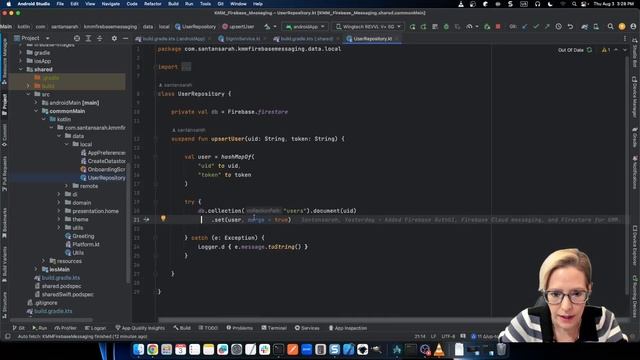Viewport: 640px width, 360px height.
Task: Click the Debug bug icon in toolbar
Action: [x=446, y=27]
